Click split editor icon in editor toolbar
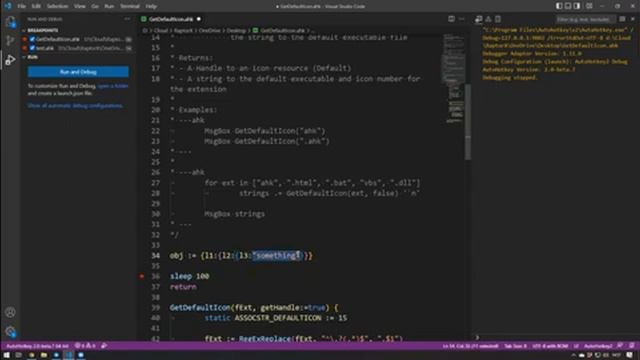This screenshot has width=640, height=360. click(x=451, y=19)
